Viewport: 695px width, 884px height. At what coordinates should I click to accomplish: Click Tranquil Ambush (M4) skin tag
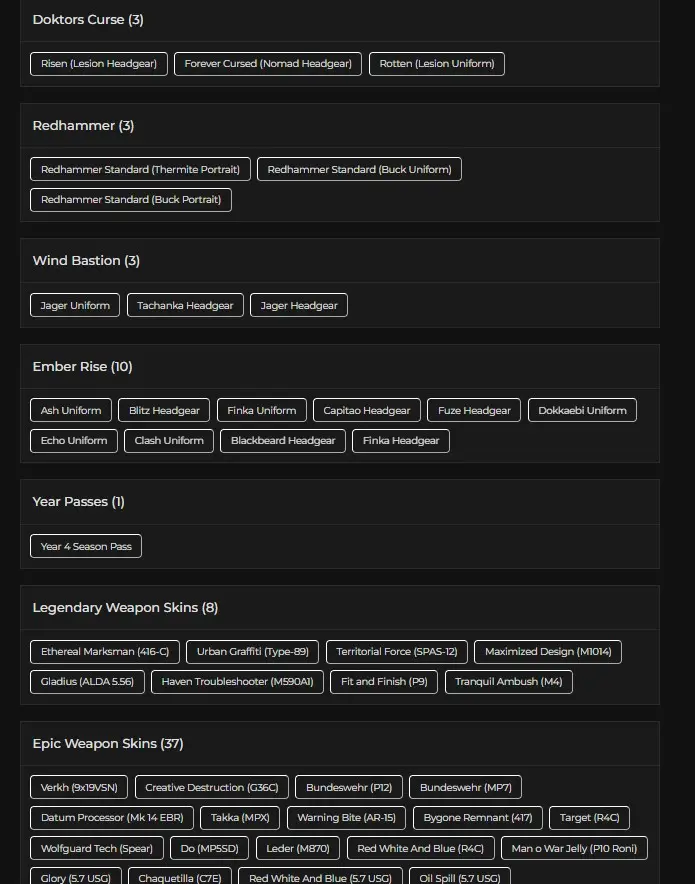[x=508, y=682]
